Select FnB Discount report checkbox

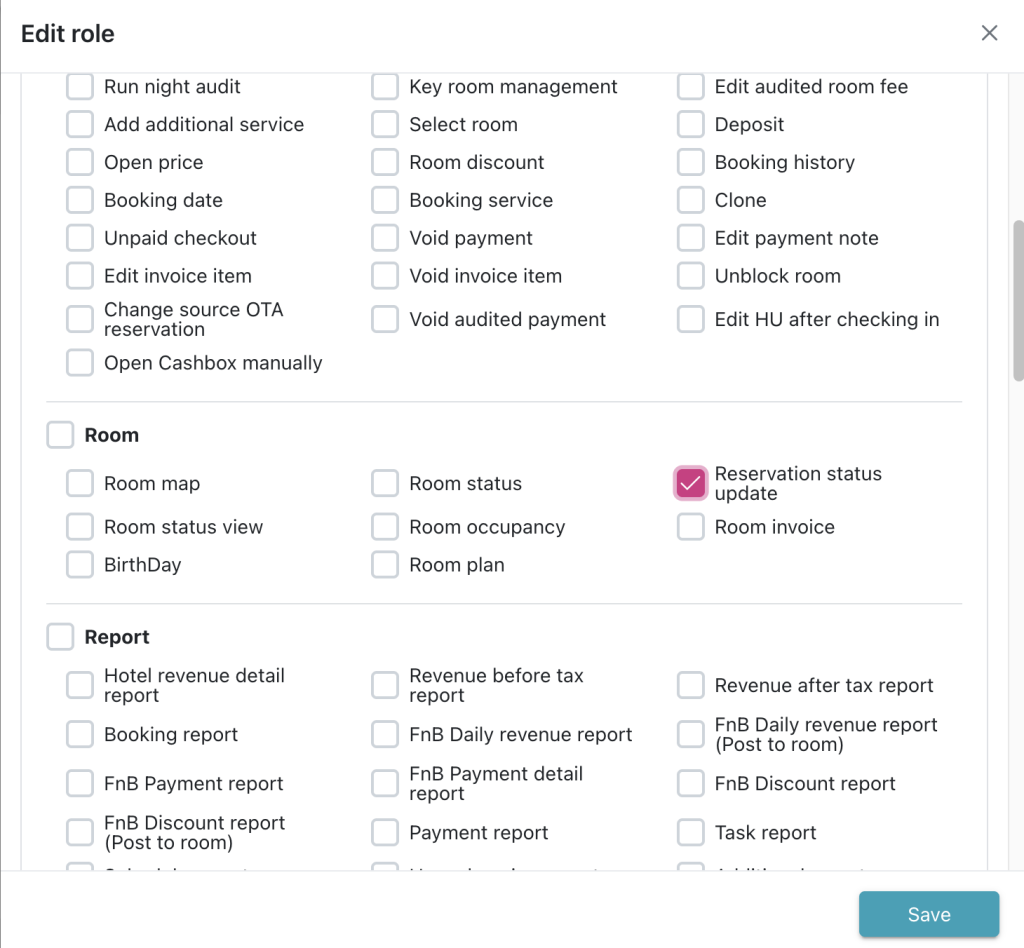click(690, 784)
